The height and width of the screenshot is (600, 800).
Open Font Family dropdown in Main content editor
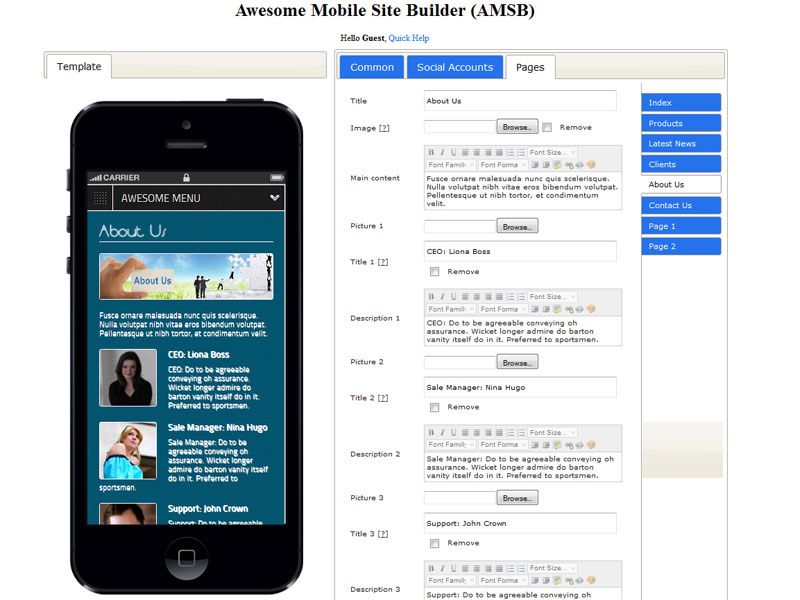click(x=451, y=165)
